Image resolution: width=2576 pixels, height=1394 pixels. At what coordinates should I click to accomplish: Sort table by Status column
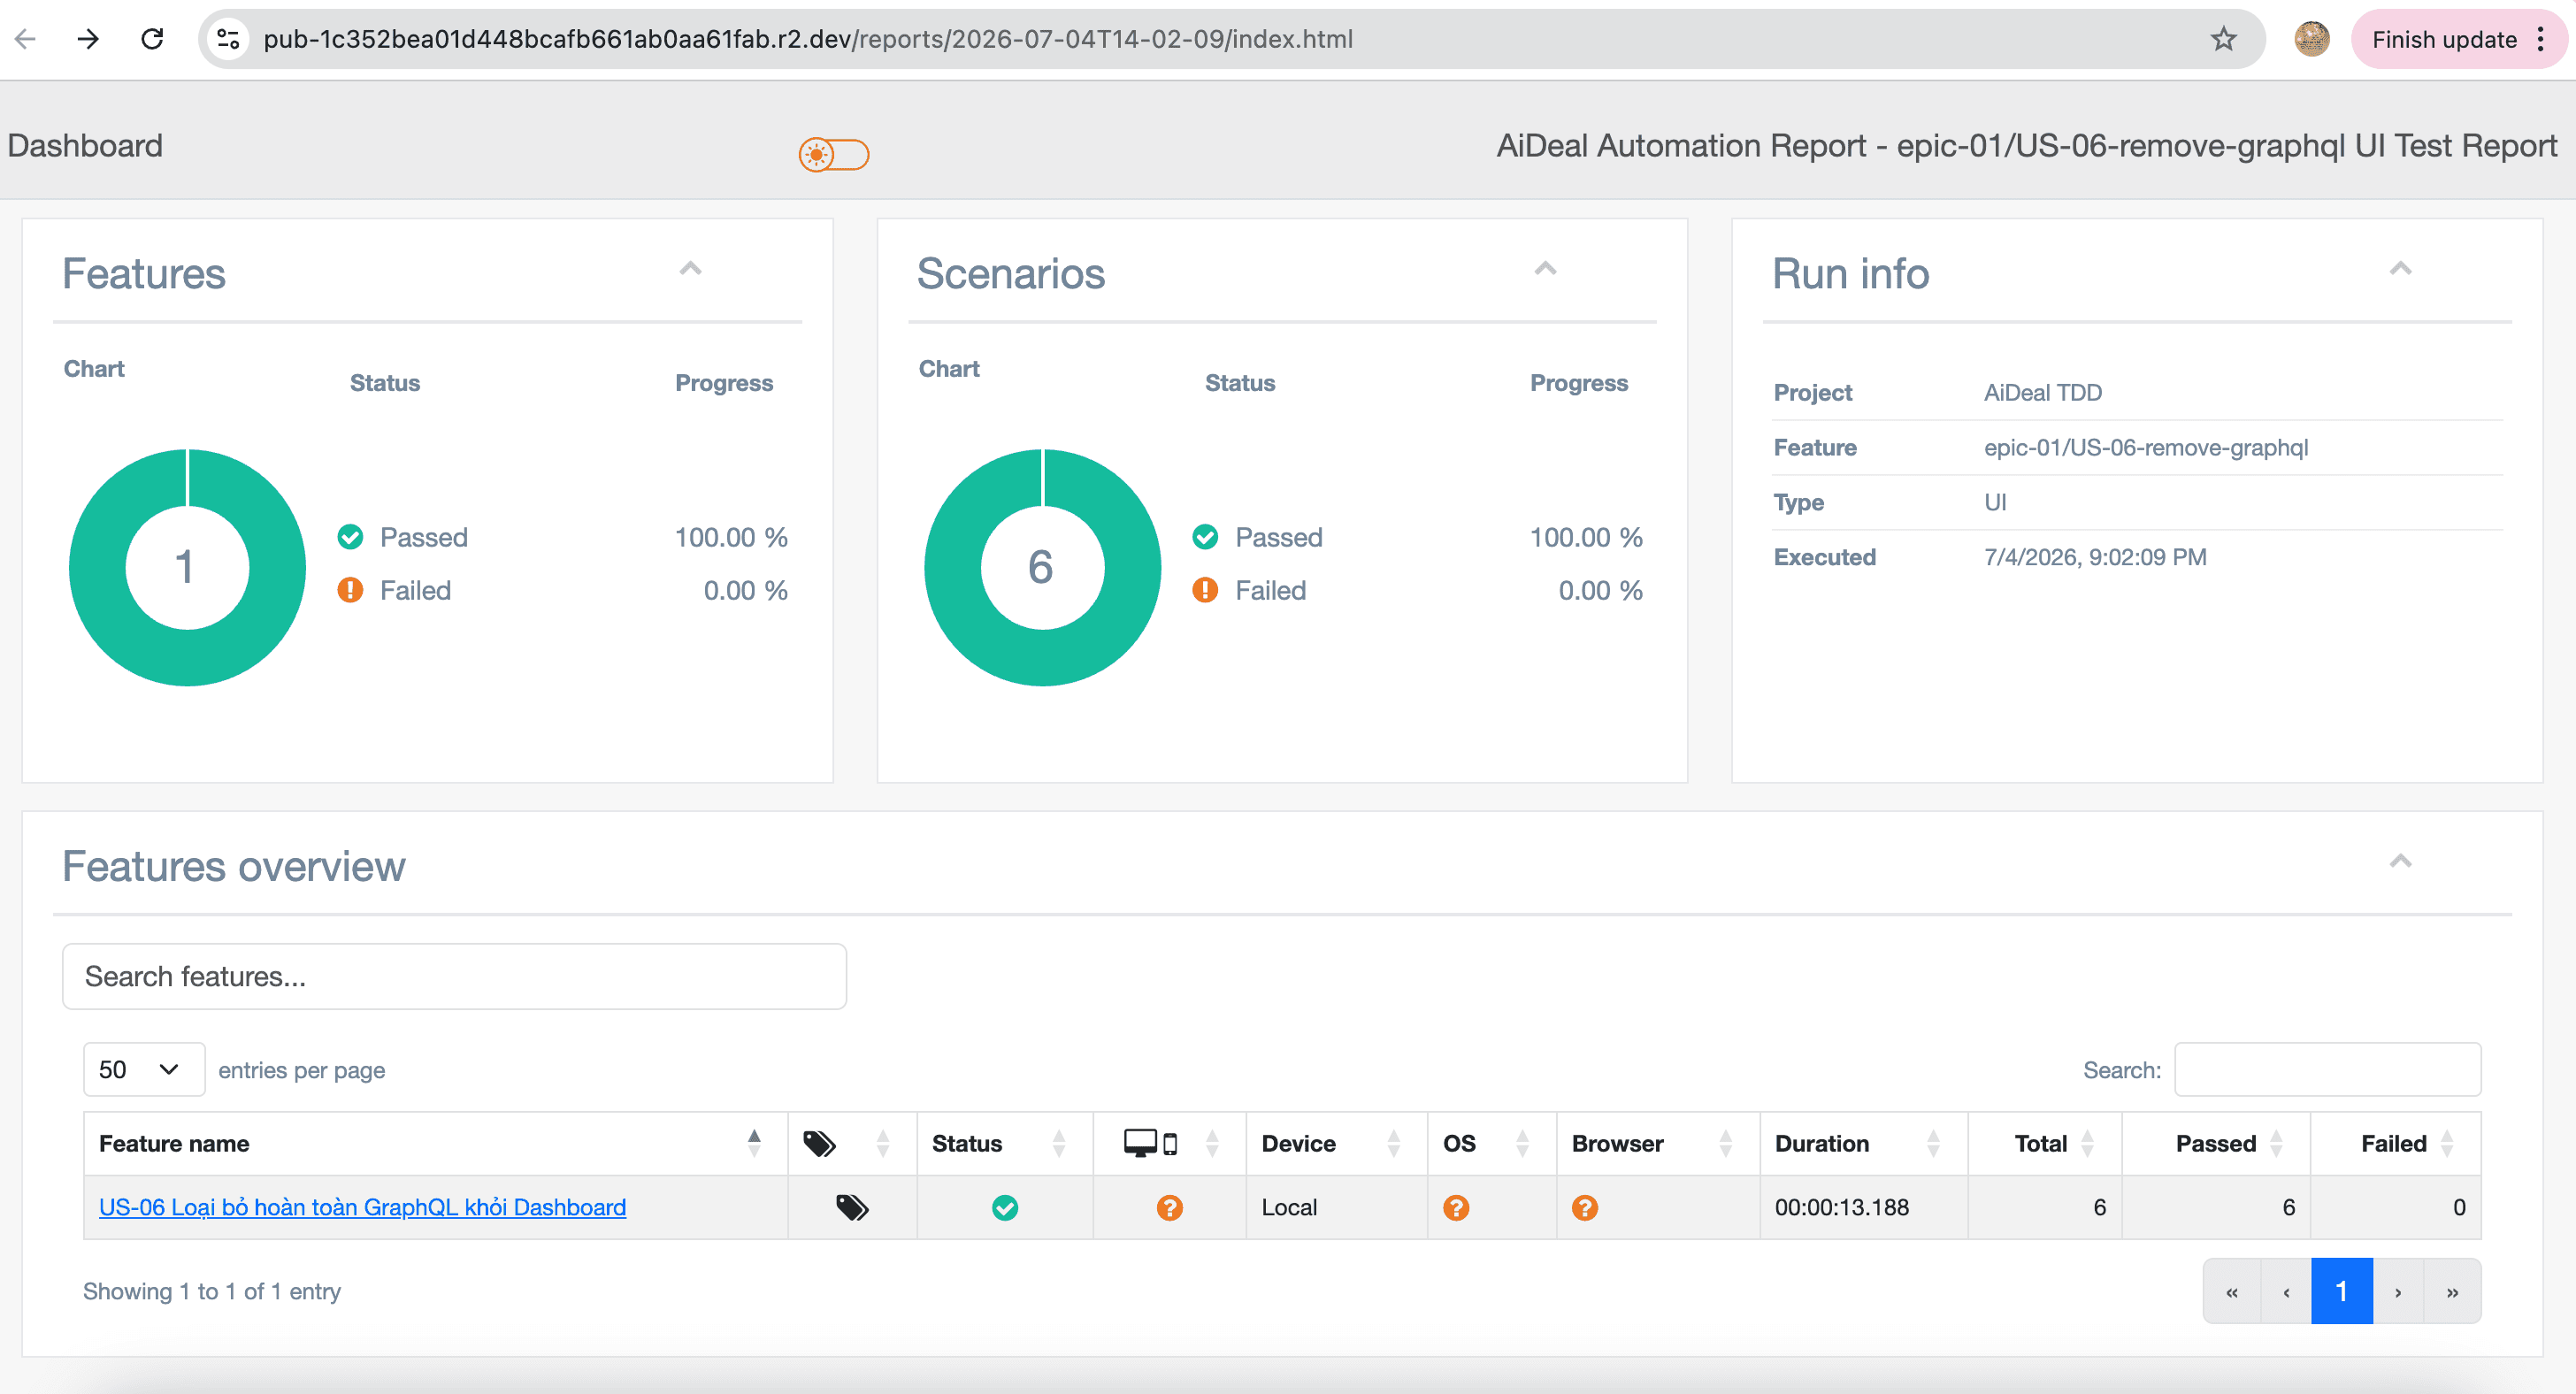[1005, 1143]
